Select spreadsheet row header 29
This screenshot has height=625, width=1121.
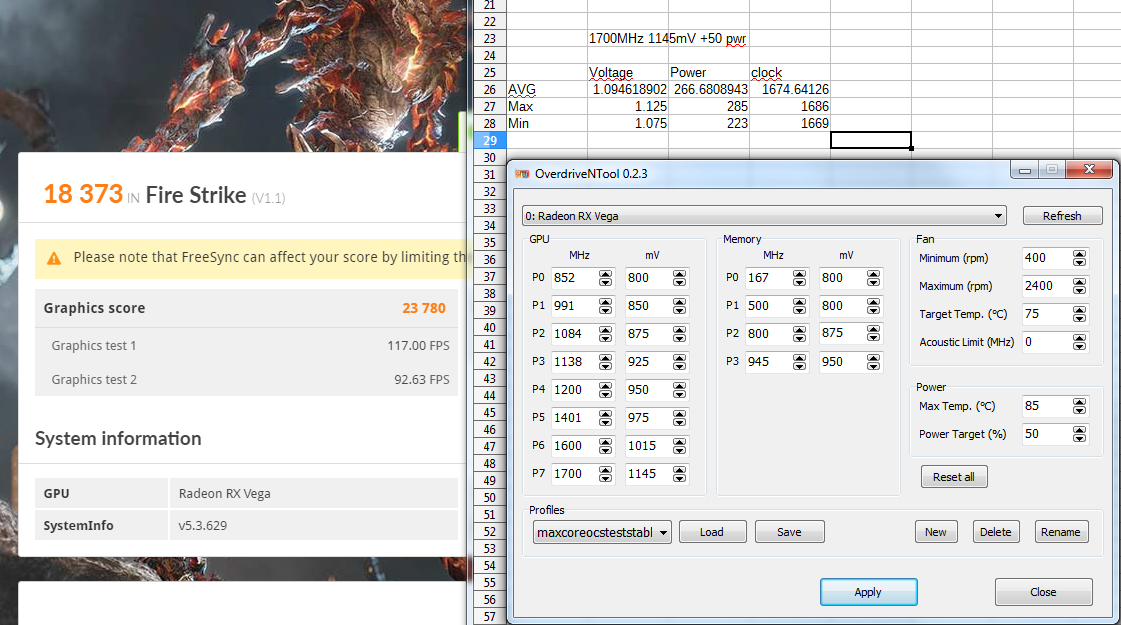click(x=490, y=140)
